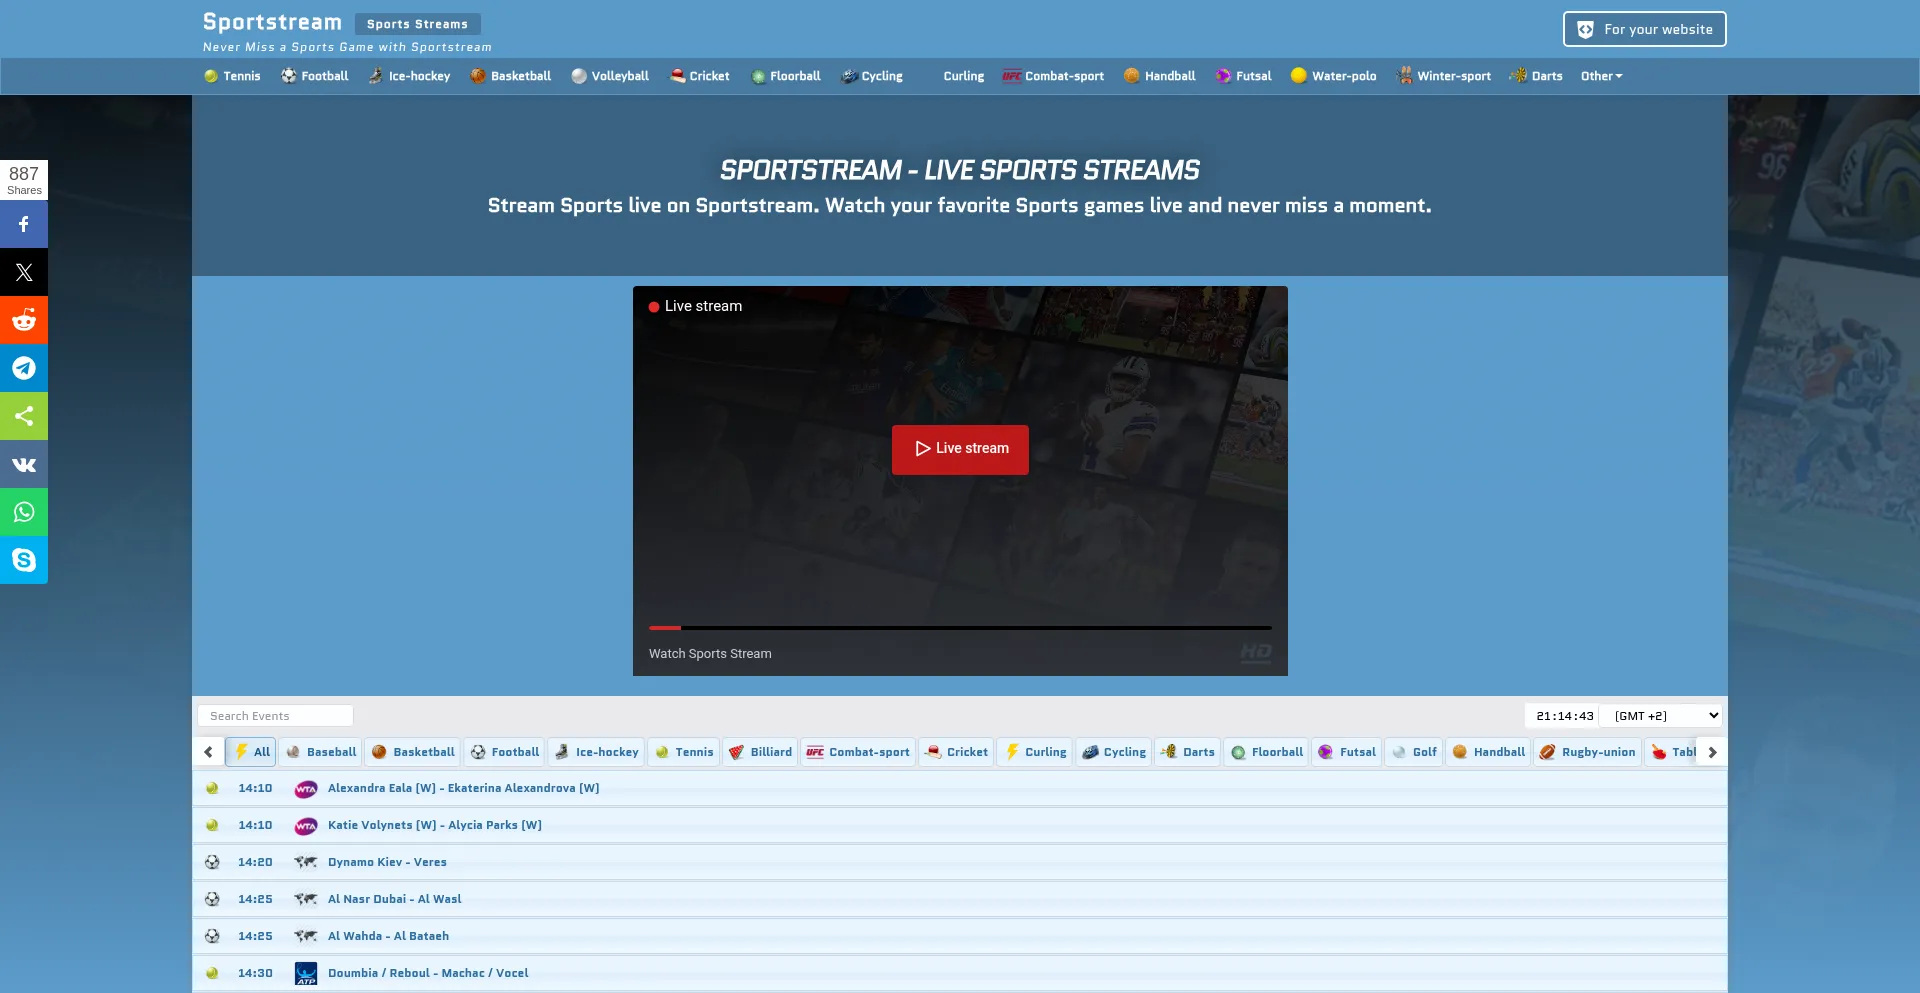The width and height of the screenshot is (1920, 993).
Task: Open Tennis in top navigation bar
Action: (x=232, y=76)
